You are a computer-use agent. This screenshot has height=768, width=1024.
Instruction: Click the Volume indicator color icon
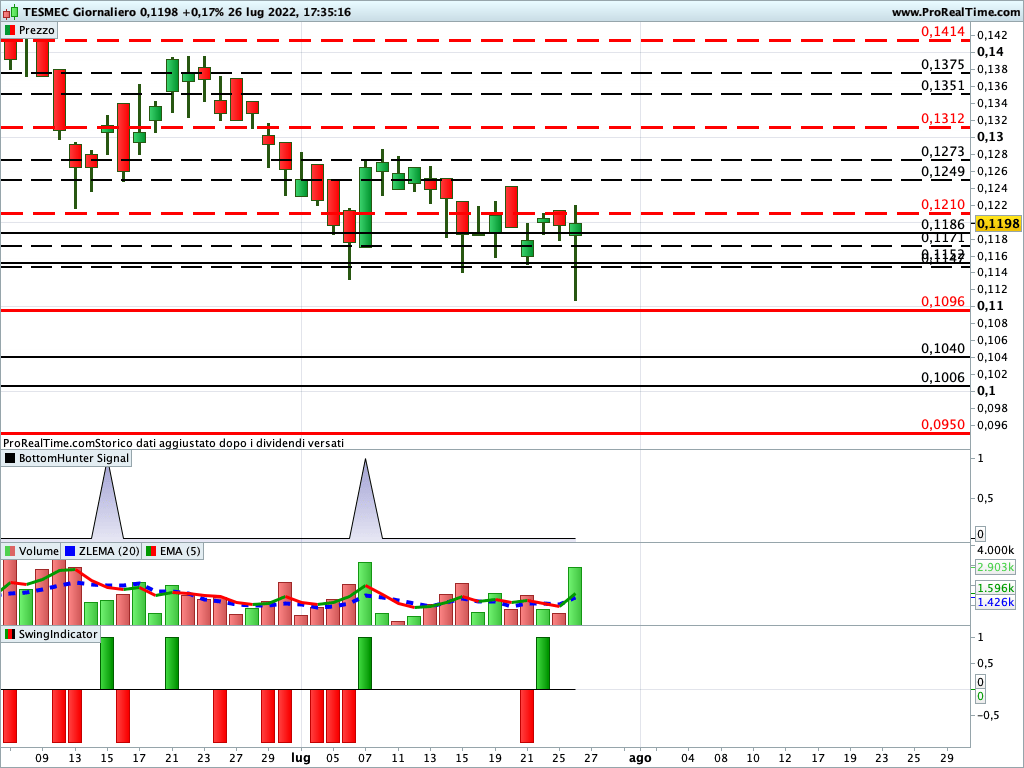pos(10,551)
